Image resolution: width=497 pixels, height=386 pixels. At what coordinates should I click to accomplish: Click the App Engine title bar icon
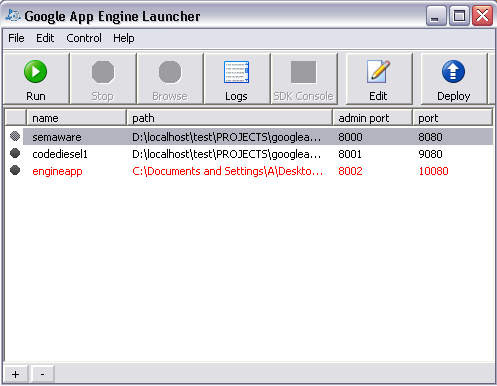click(13, 15)
